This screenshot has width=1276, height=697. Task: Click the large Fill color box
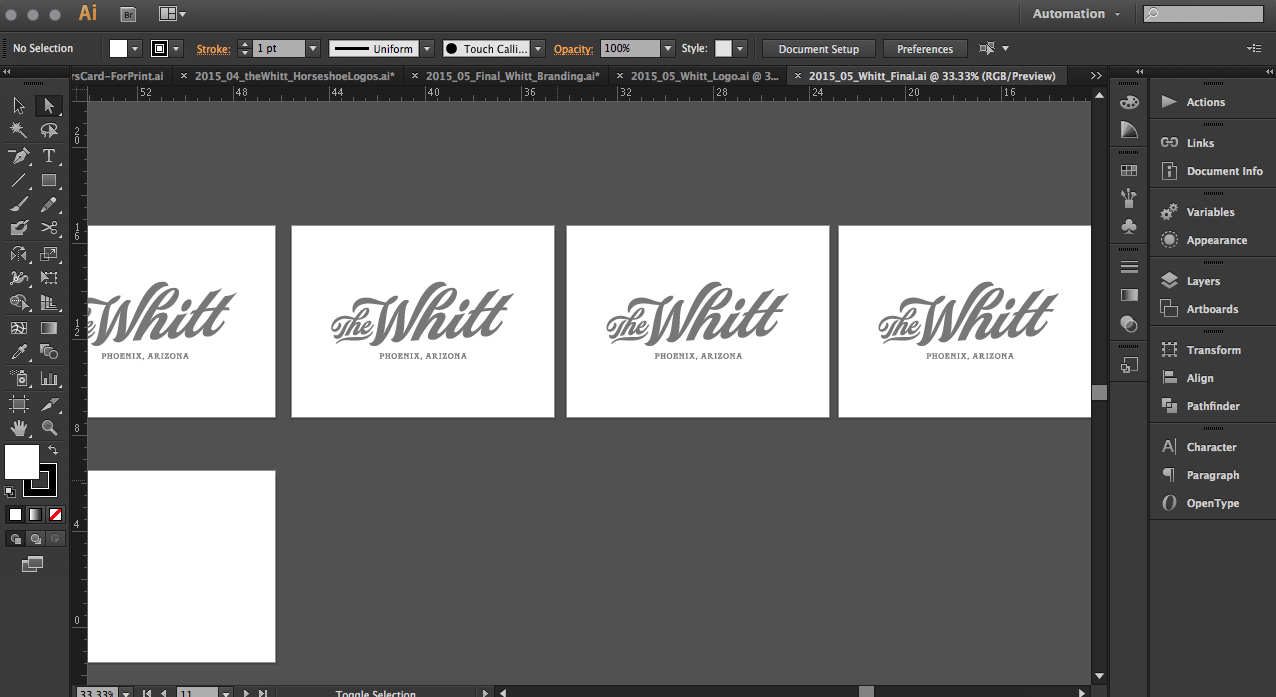[x=21, y=462]
